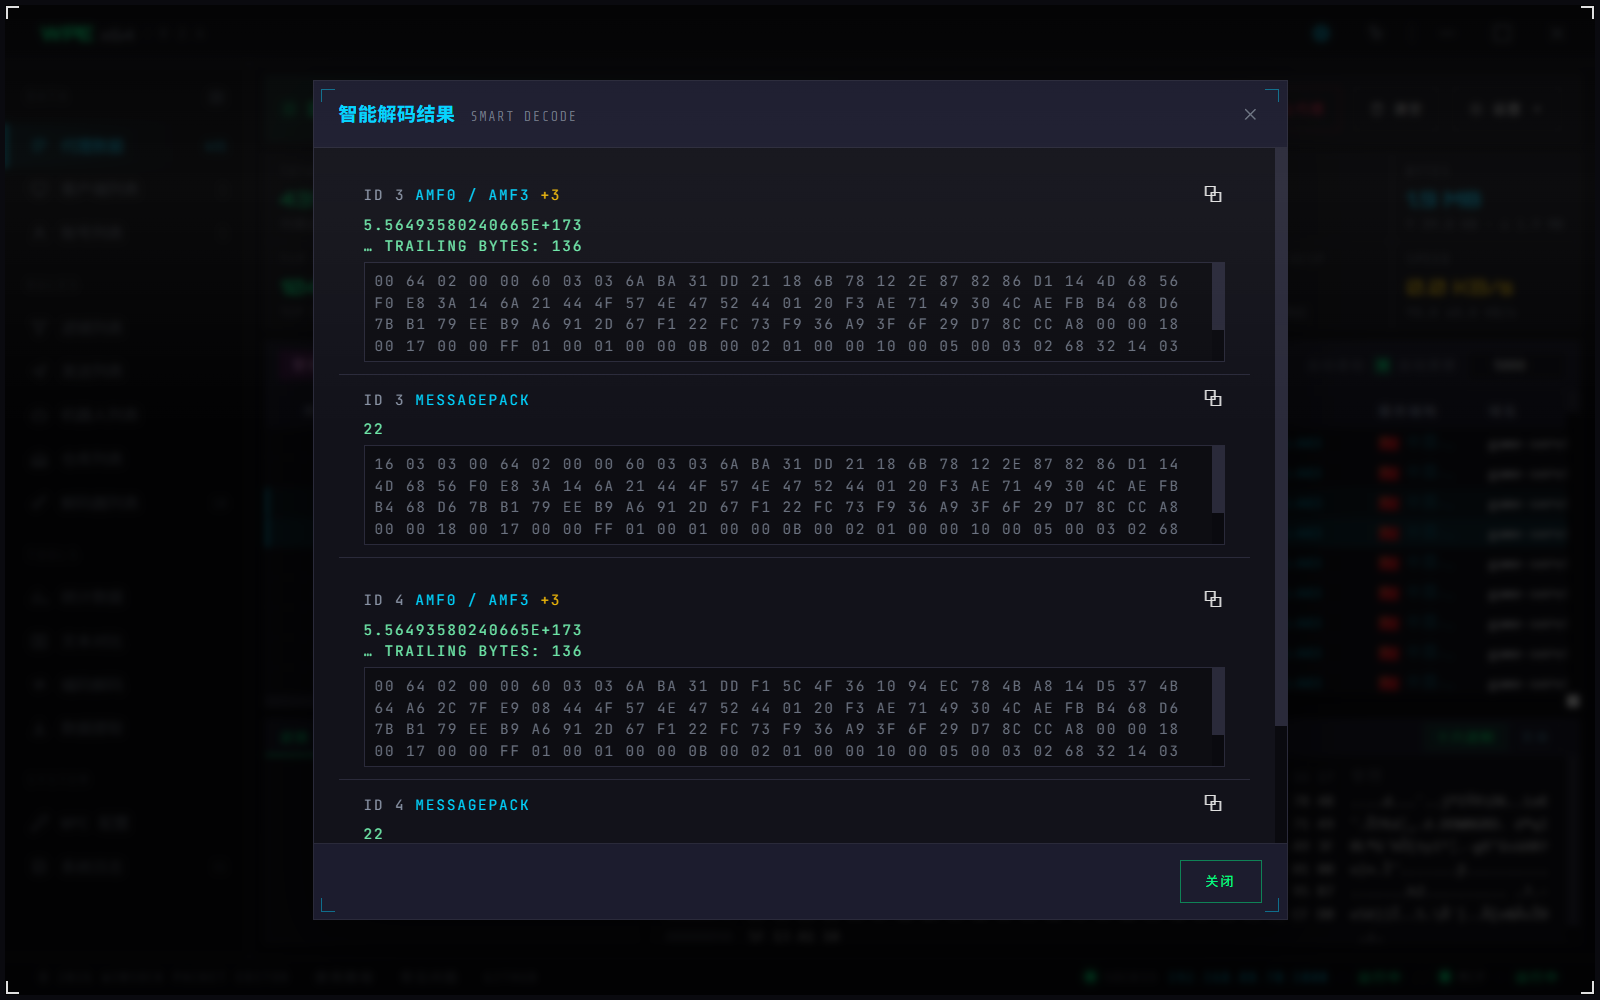Click the dialog's main vertical scrollbar
The image size is (1600, 1000).
pyautogui.click(x=1281, y=437)
